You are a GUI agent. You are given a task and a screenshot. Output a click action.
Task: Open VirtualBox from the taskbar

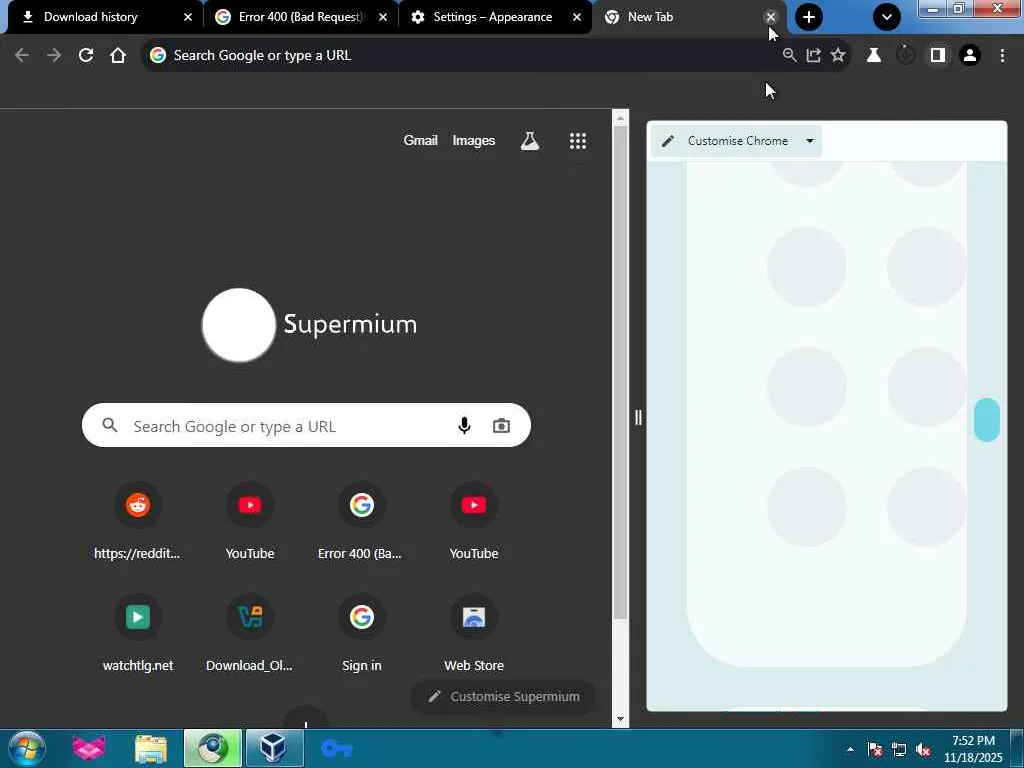(274, 748)
